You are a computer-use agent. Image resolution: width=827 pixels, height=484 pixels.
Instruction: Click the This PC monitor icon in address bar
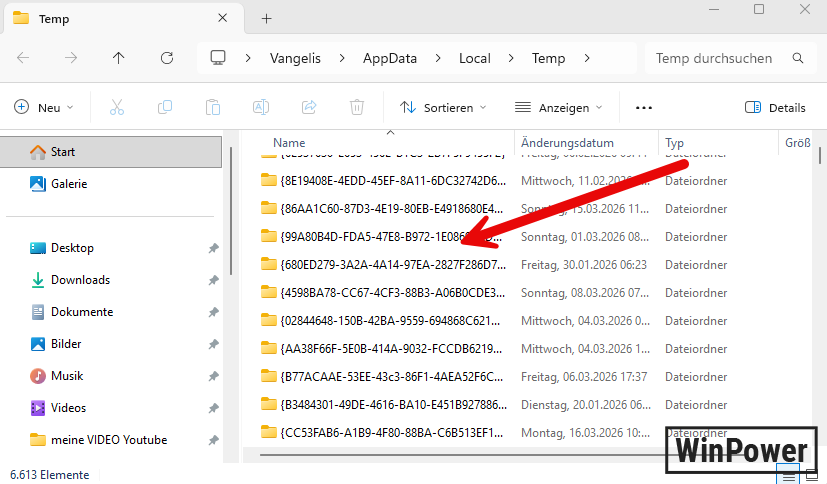[218, 57]
